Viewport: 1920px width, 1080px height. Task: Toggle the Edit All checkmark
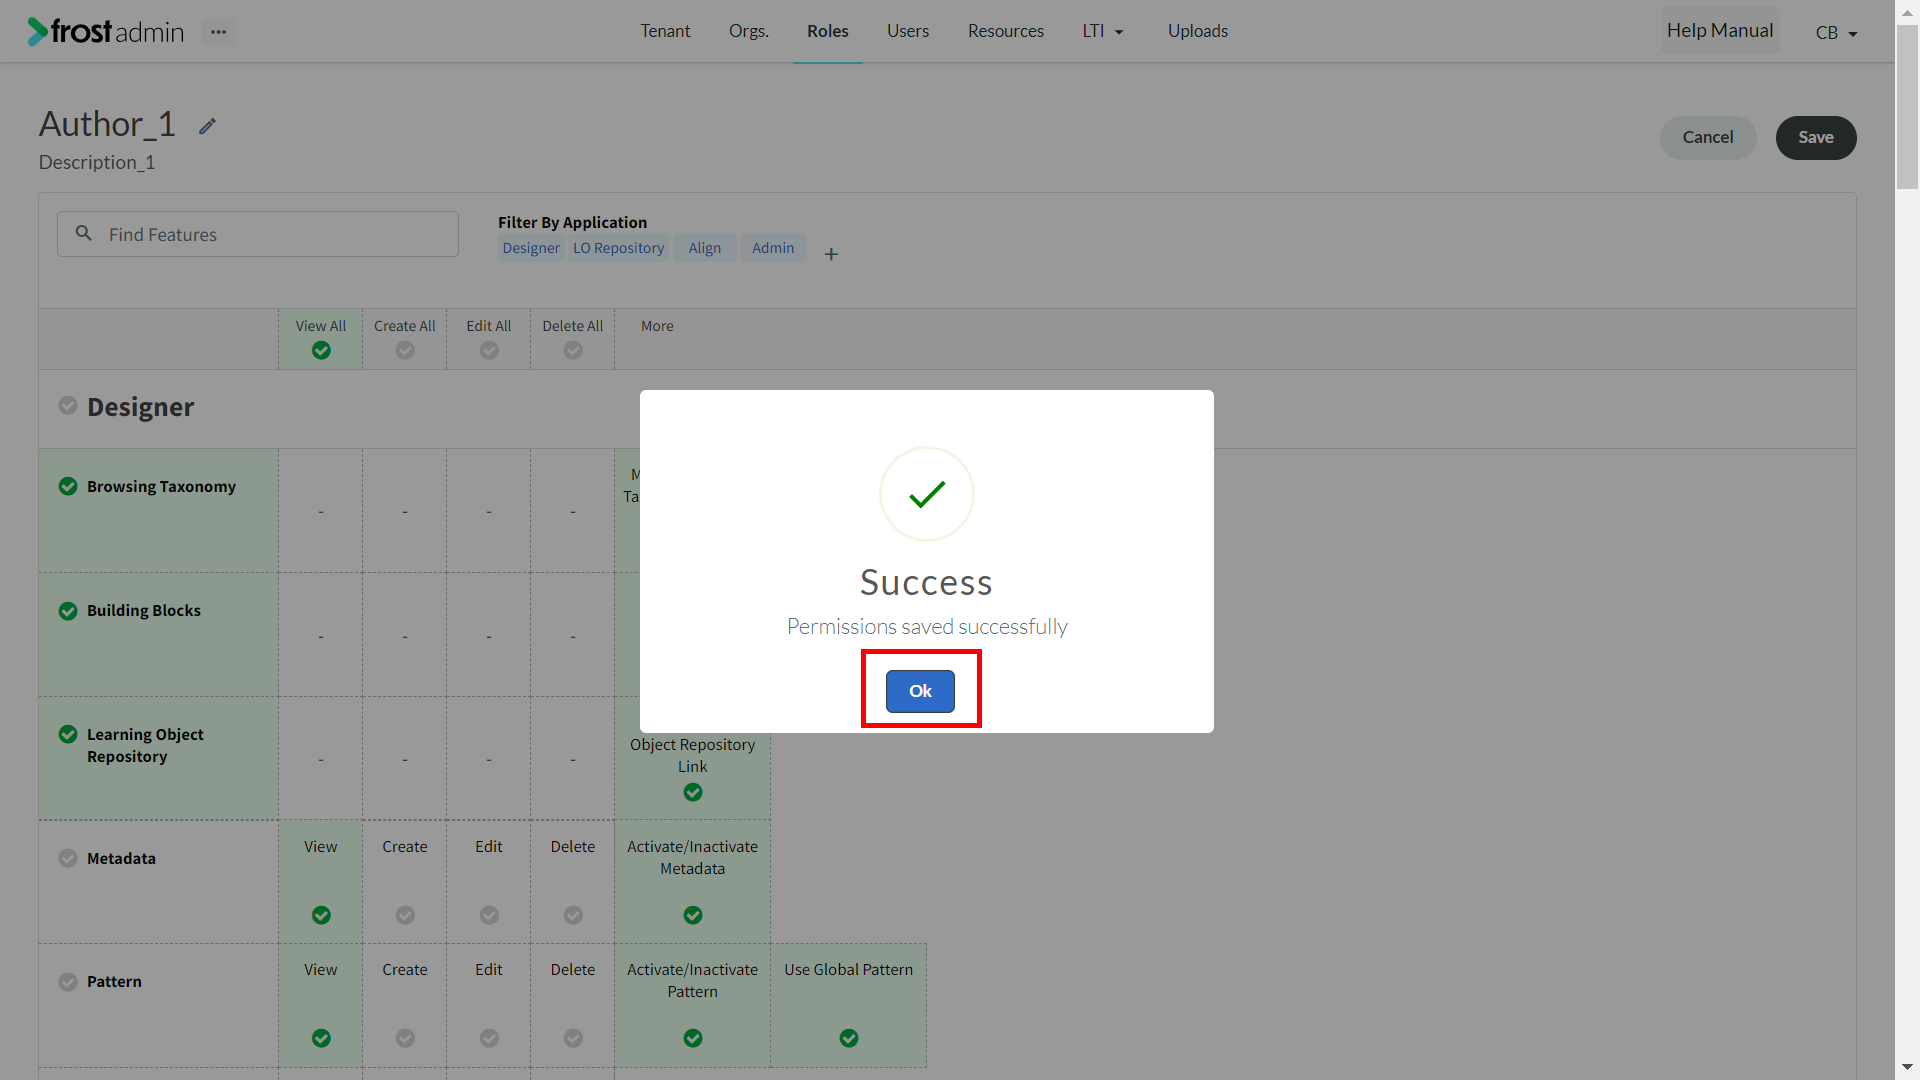(489, 350)
